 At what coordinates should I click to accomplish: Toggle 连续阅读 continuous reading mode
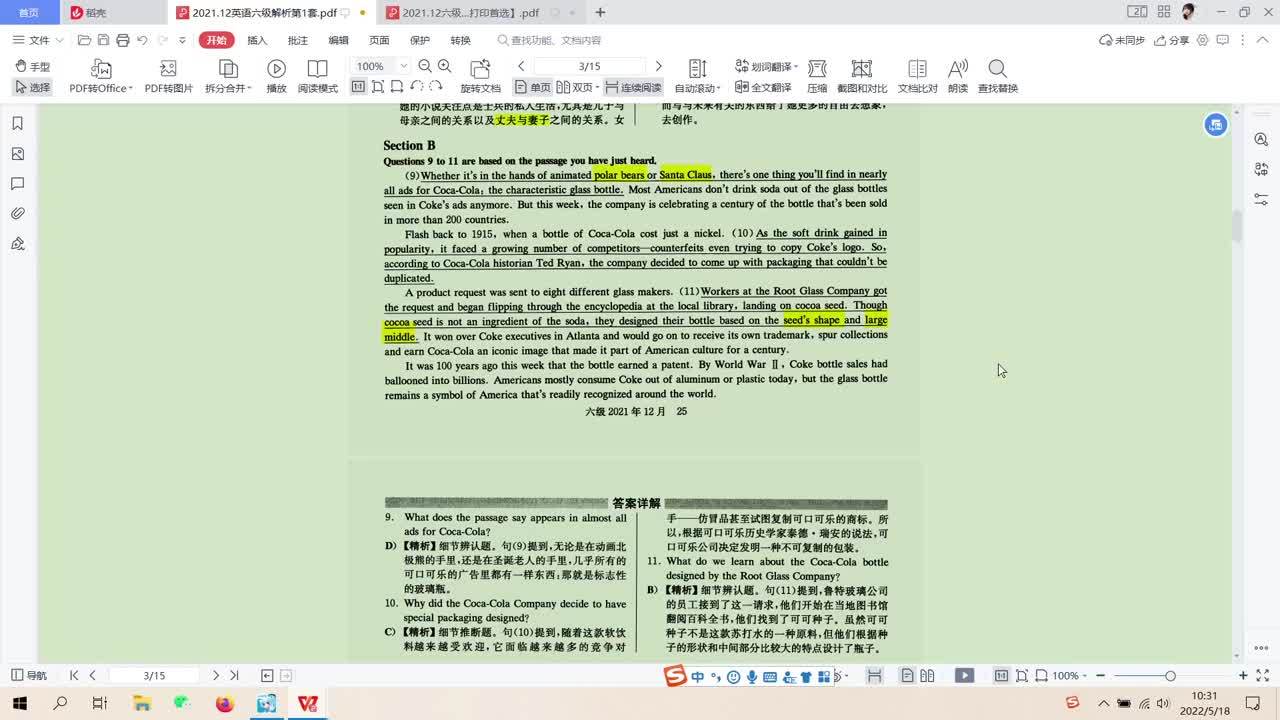point(633,88)
